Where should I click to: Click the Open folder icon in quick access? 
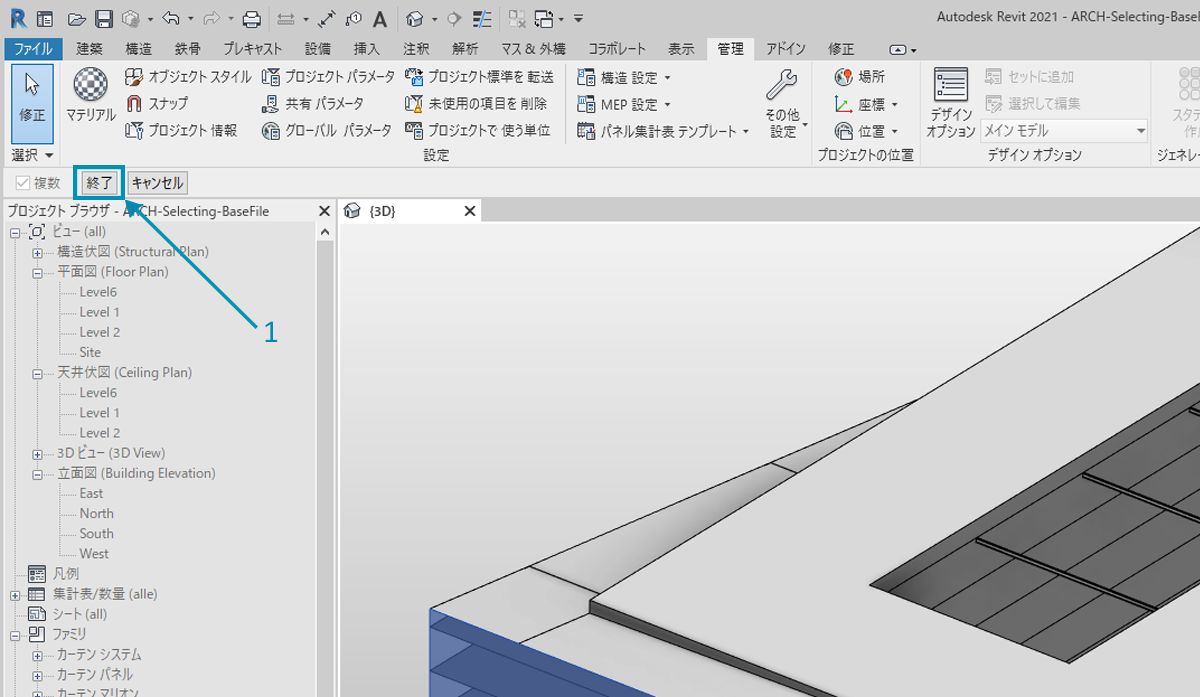click(76, 19)
